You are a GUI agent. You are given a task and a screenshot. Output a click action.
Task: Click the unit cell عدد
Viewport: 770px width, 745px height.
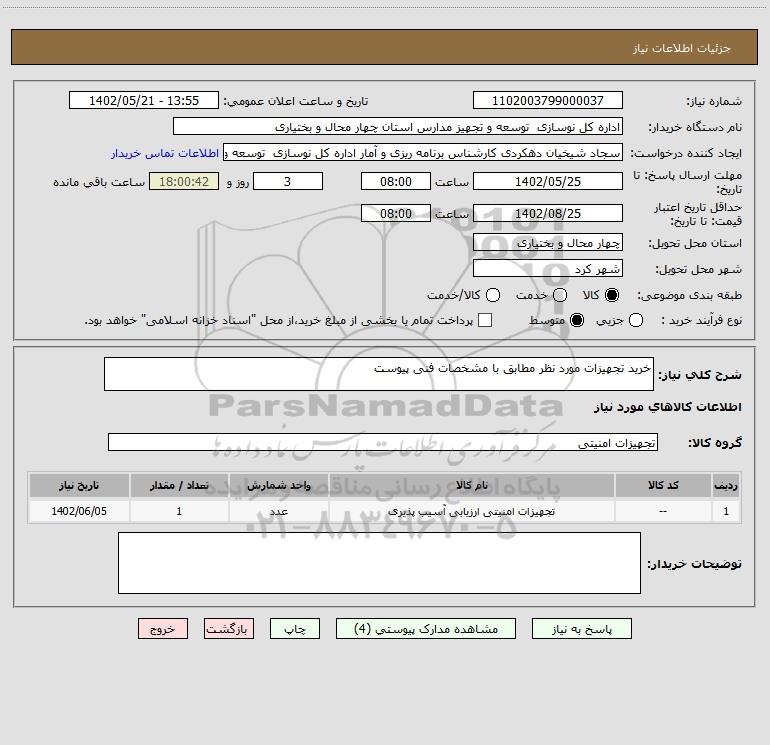click(x=278, y=511)
